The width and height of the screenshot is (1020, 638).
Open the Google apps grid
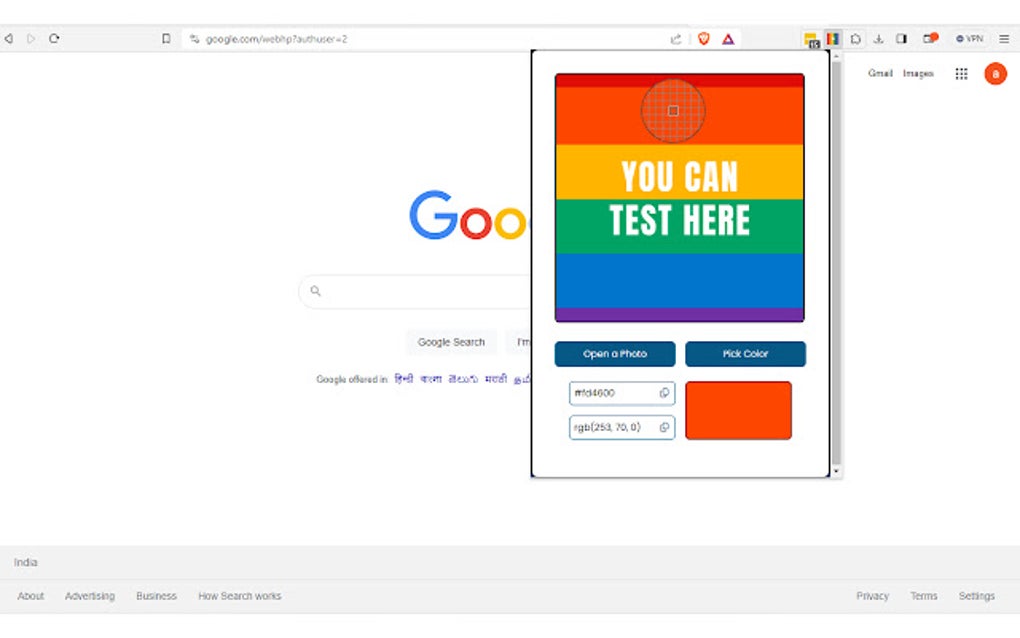(961, 73)
